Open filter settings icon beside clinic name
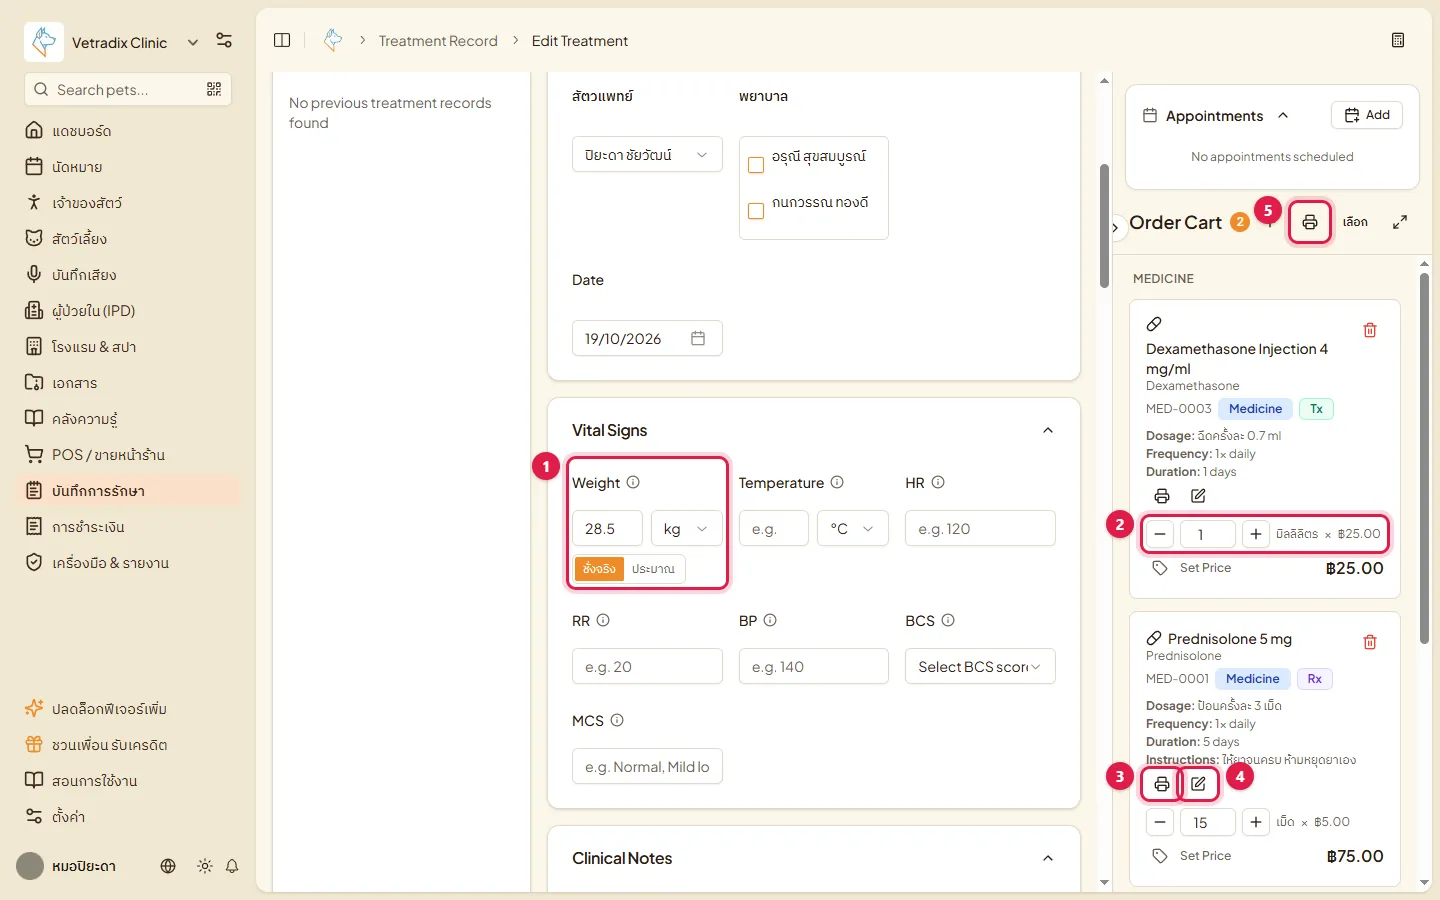This screenshot has height=900, width=1440. tap(224, 41)
